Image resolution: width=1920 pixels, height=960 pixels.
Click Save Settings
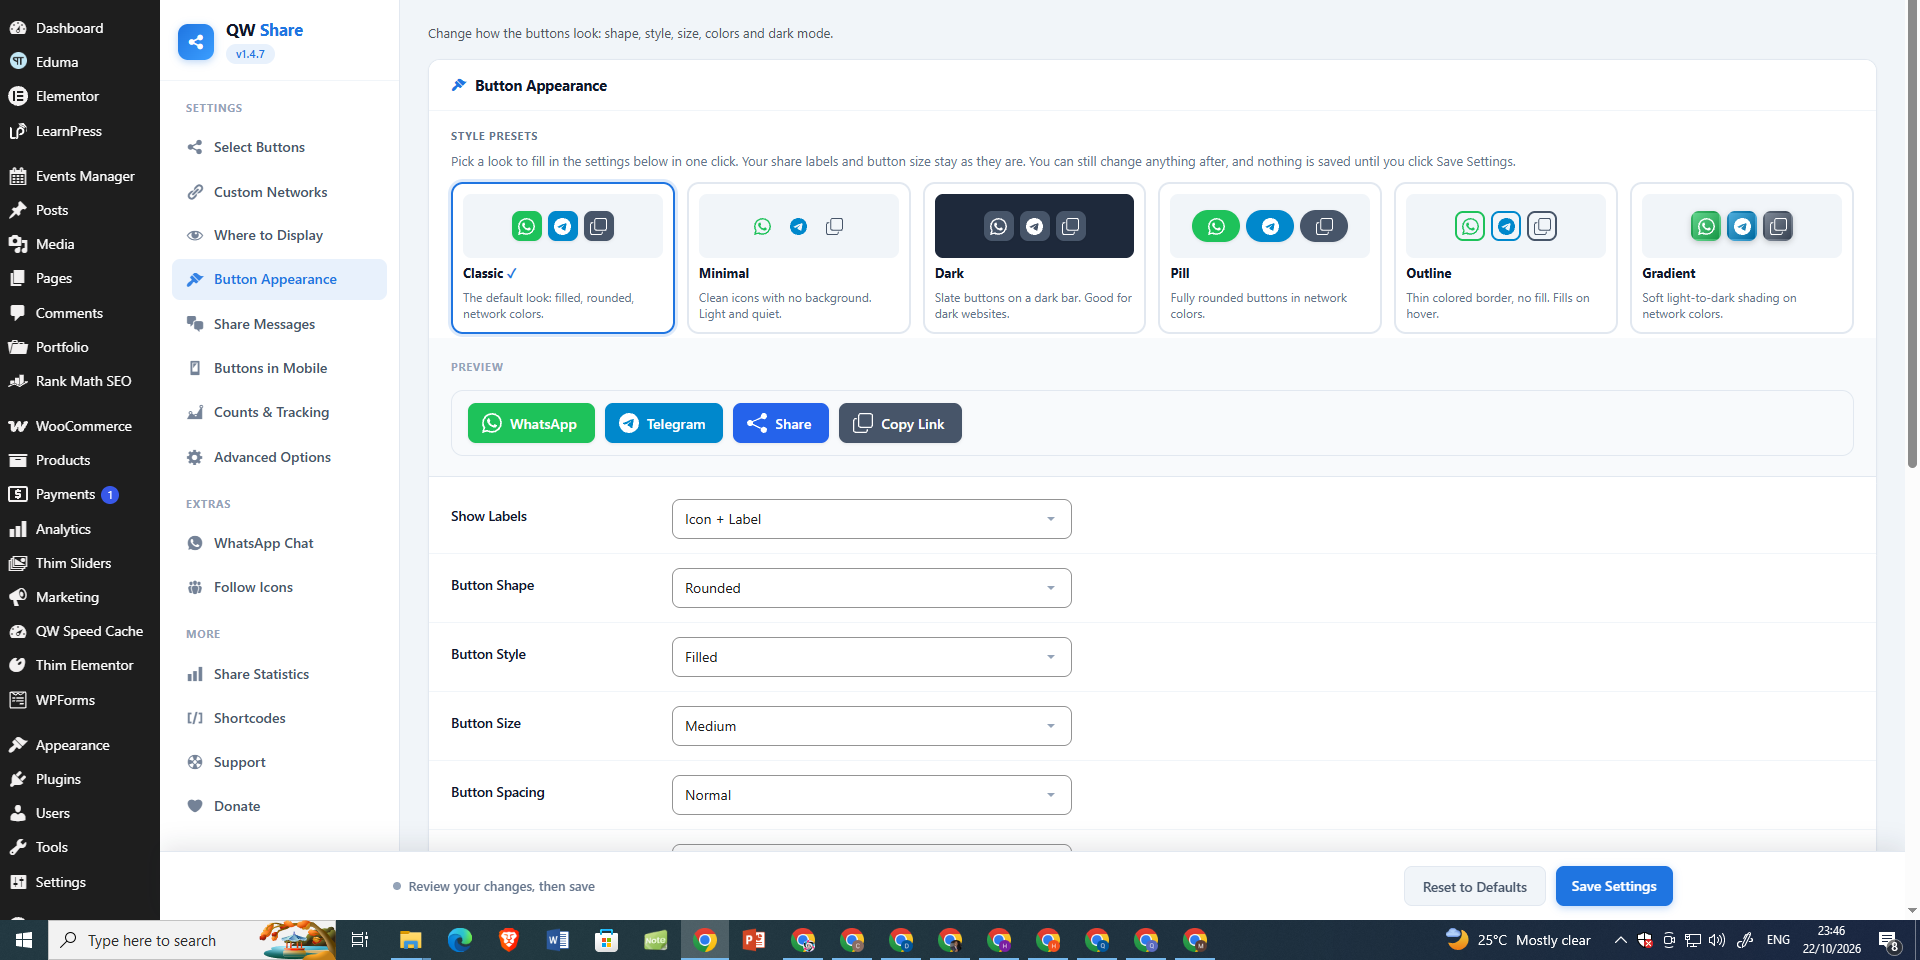1614,886
